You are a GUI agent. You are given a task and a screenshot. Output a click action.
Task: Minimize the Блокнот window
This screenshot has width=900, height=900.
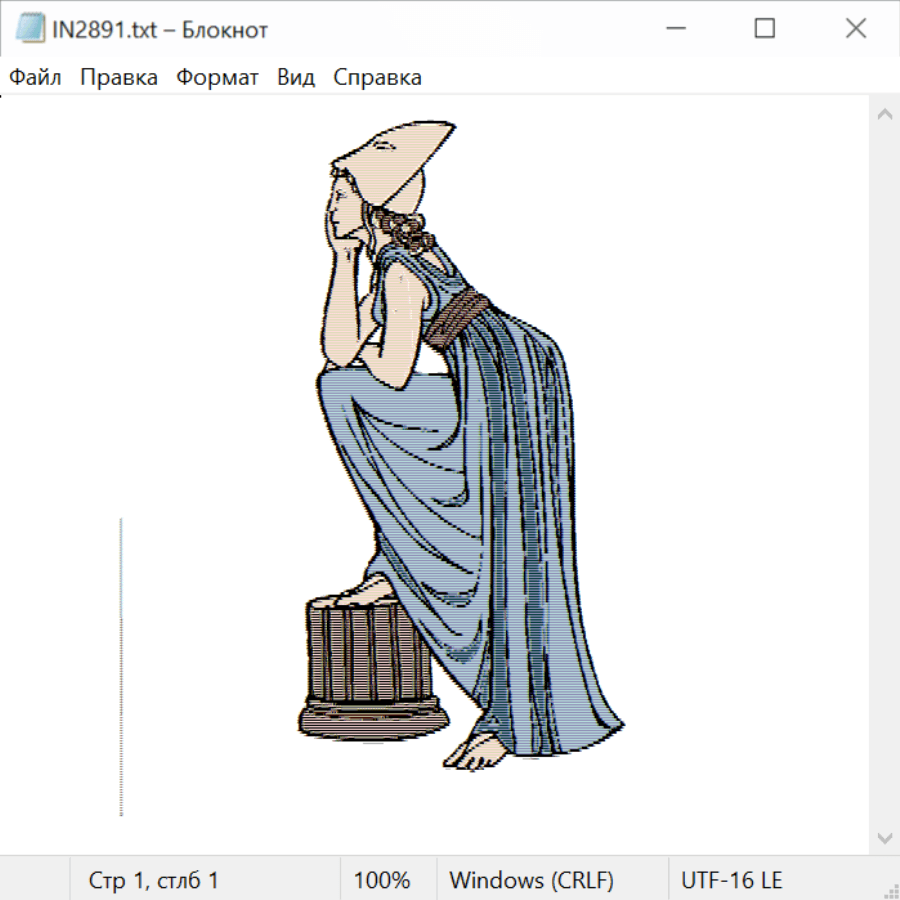673,30
